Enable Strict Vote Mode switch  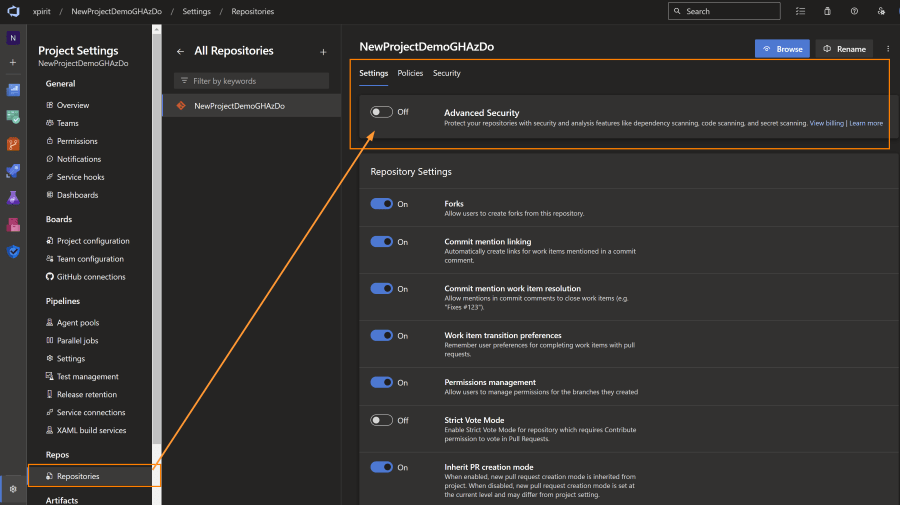pyautogui.click(x=381, y=420)
